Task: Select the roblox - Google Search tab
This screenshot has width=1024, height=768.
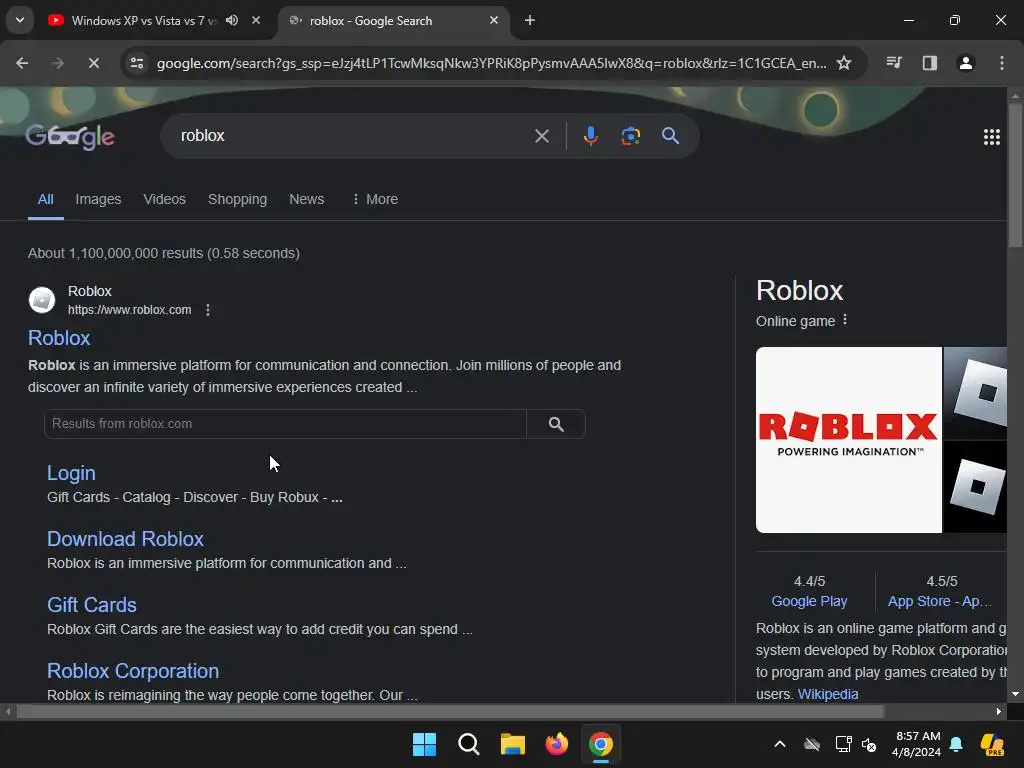Action: pyautogui.click(x=370, y=20)
